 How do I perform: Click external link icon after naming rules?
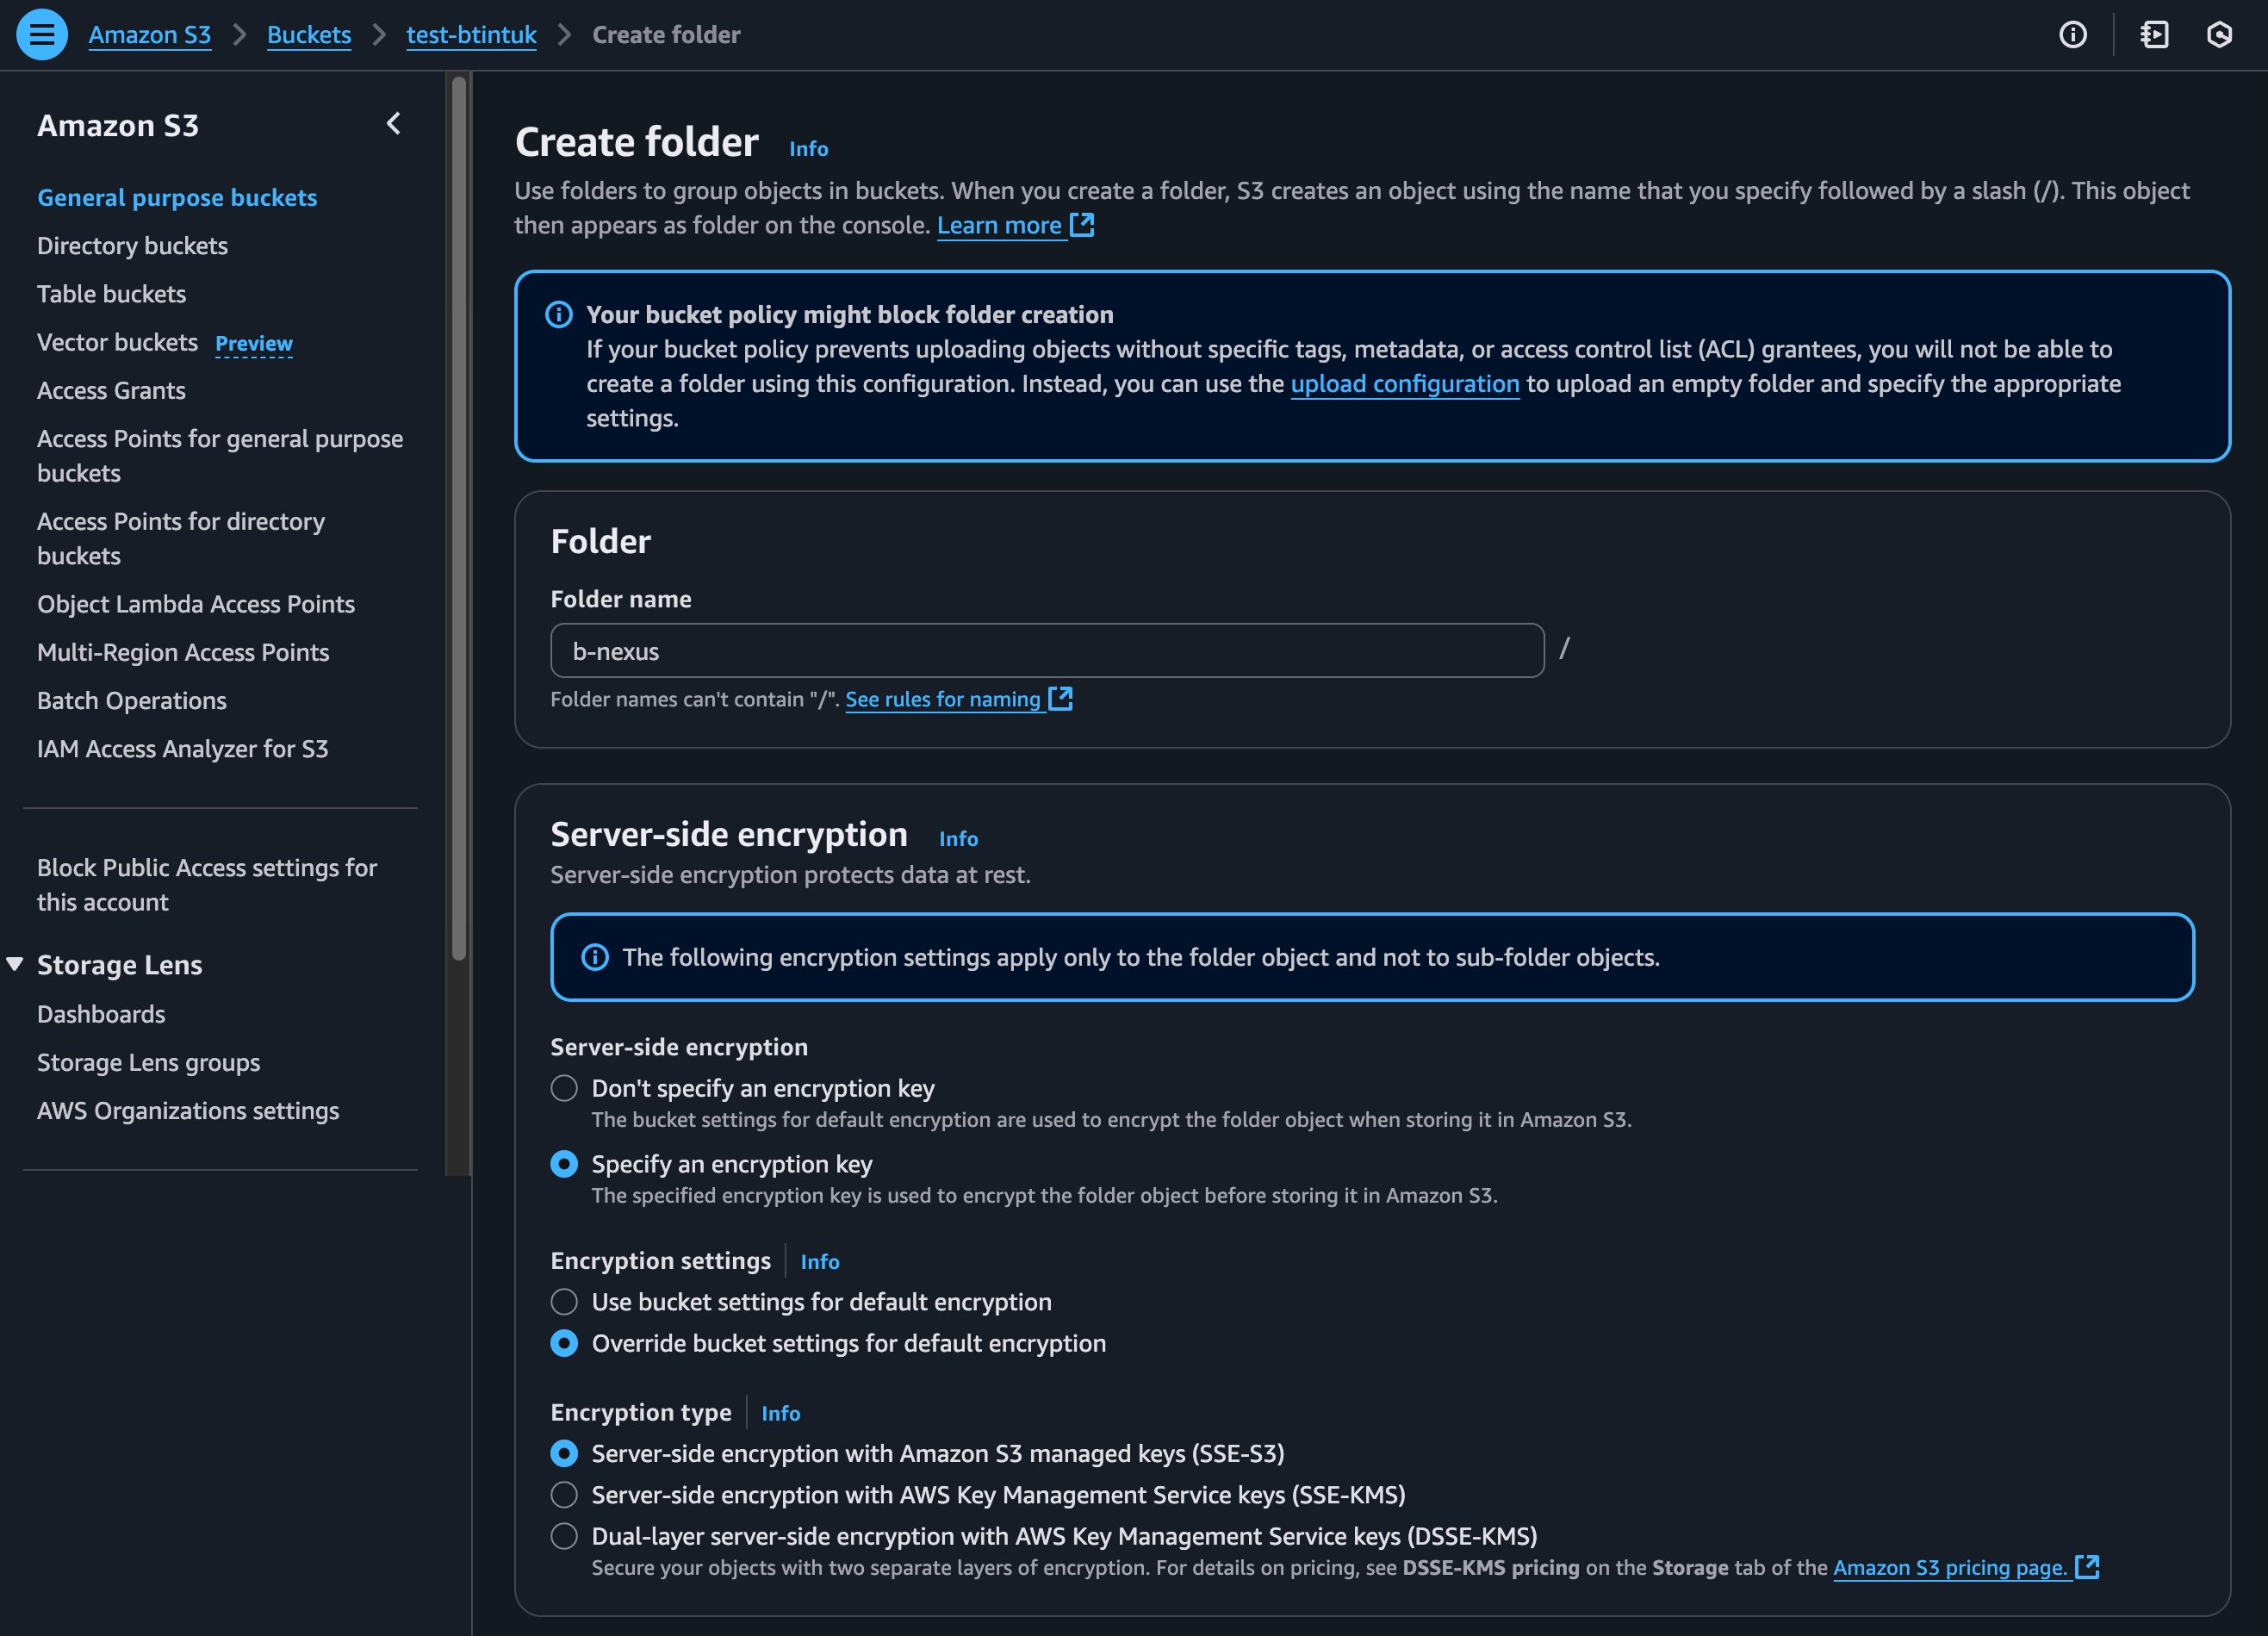coord(1060,699)
